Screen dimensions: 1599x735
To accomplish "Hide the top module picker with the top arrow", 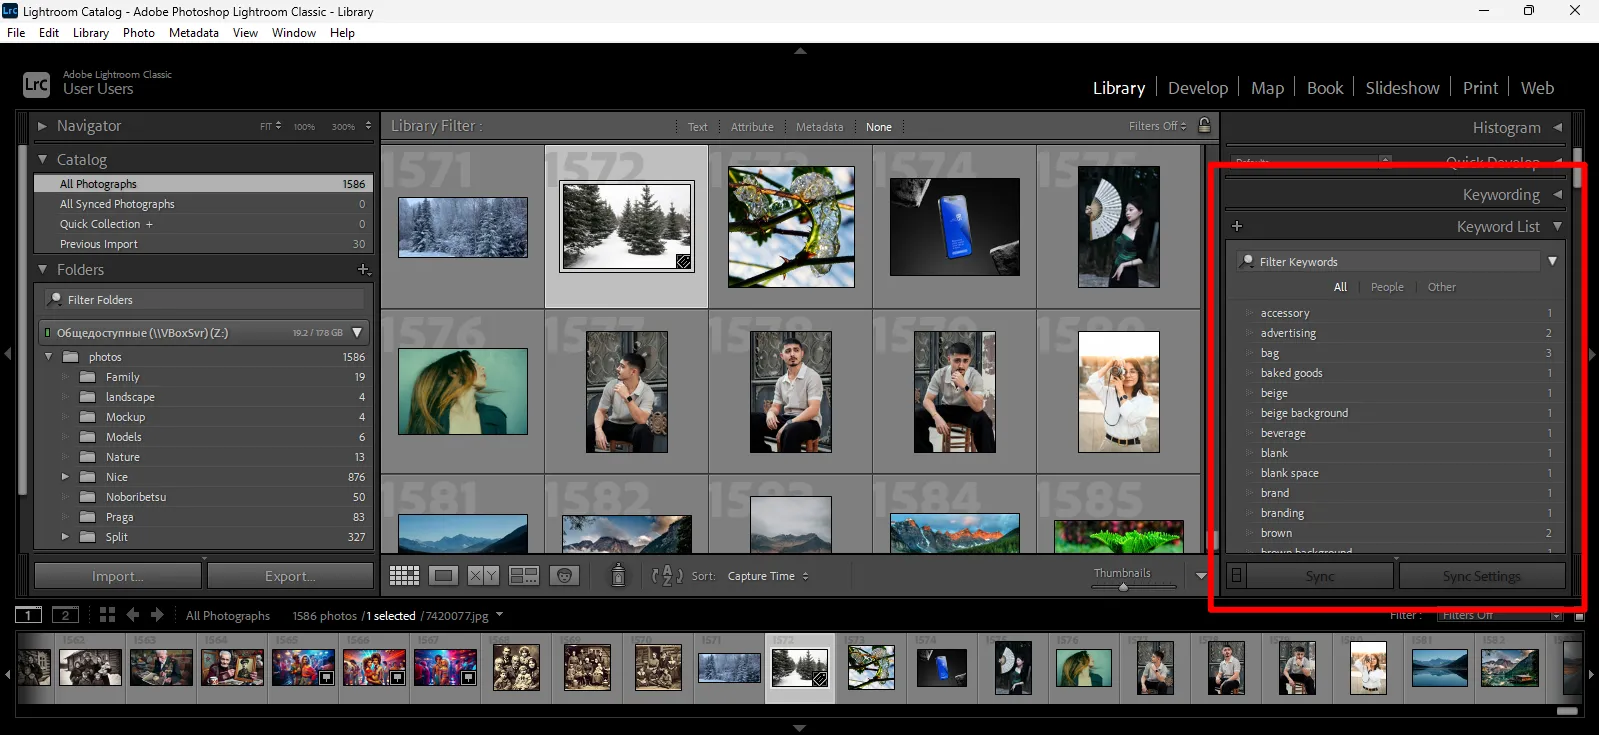I will (x=800, y=50).
